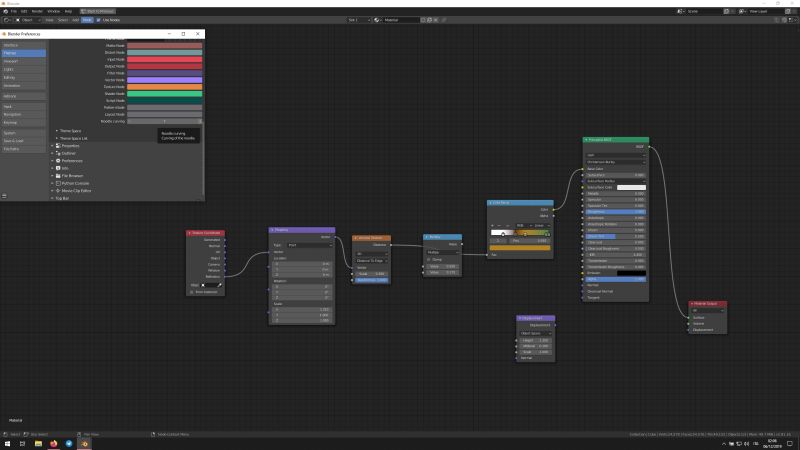This screenshot has width=800, height=450.
Task: Click the Windows Start button
Action: point(8,444)
